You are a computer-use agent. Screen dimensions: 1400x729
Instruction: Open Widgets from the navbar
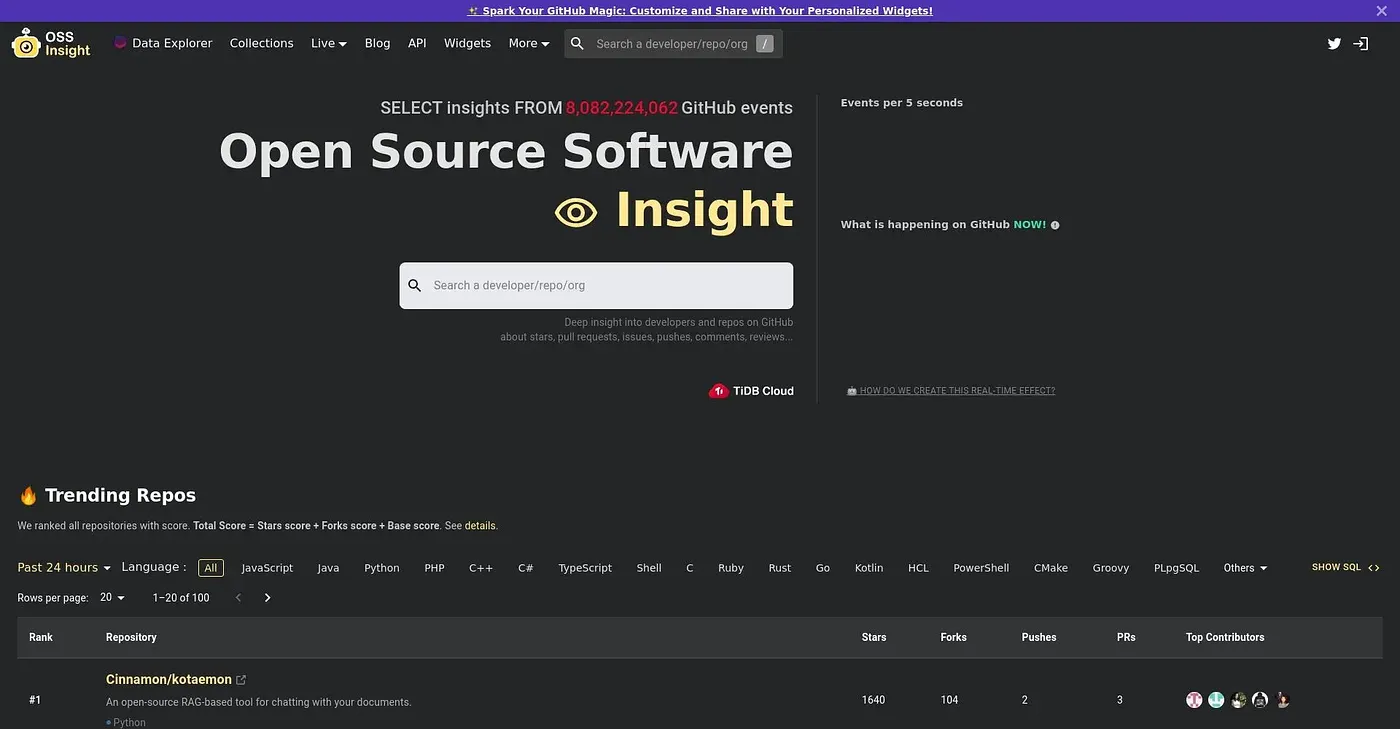pyautogui.click(x=467, y=44)
